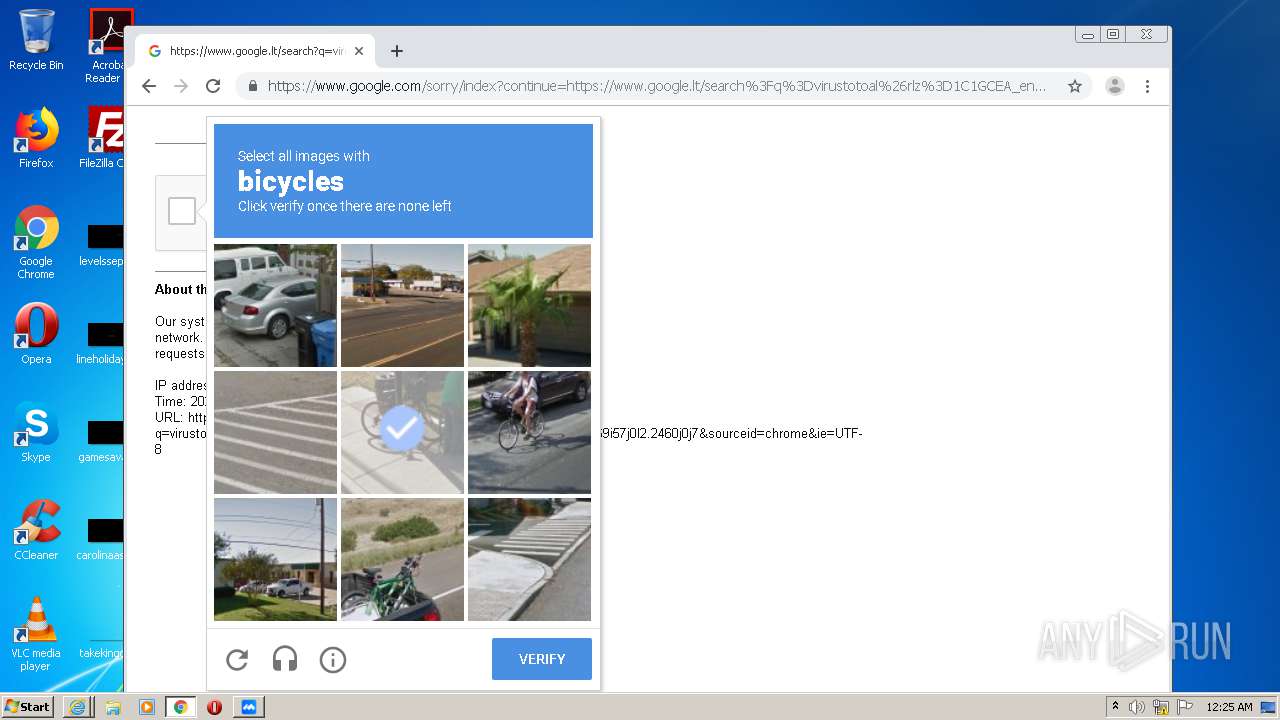The width and height of the screenshot is (1280, 720).
Task: Select the google.lt search tab
Action: (256, 51)
